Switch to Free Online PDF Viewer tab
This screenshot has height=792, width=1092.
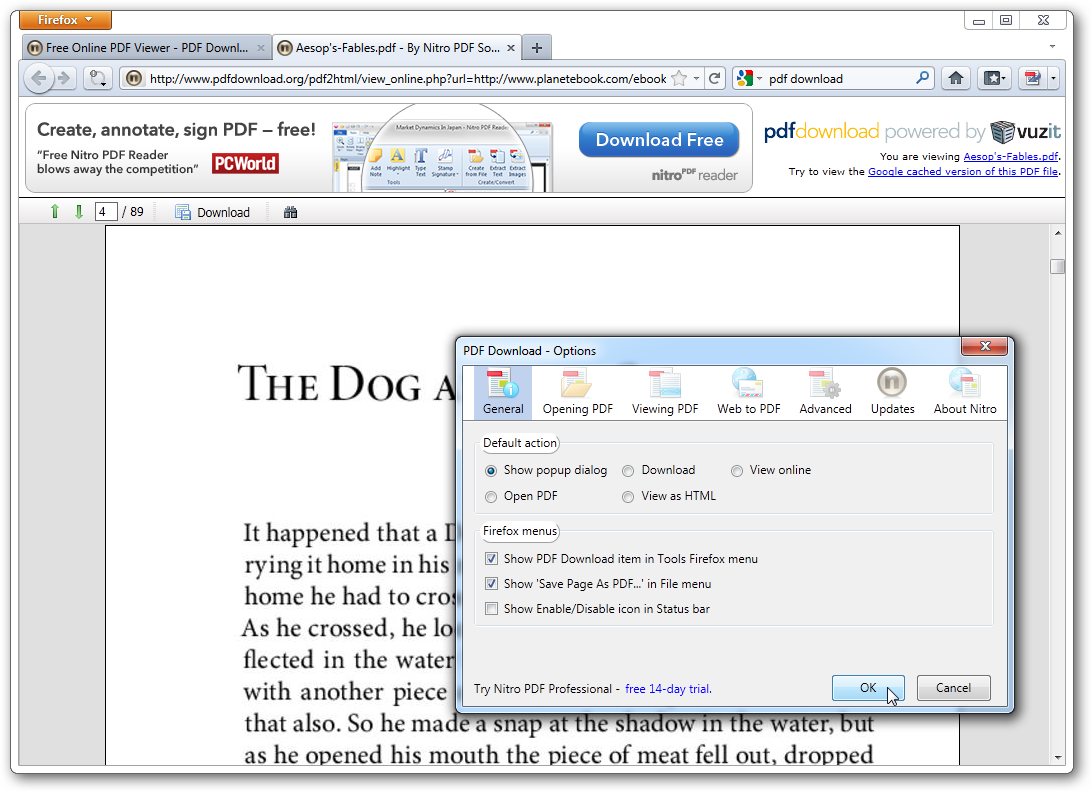[x=146, y=47]
